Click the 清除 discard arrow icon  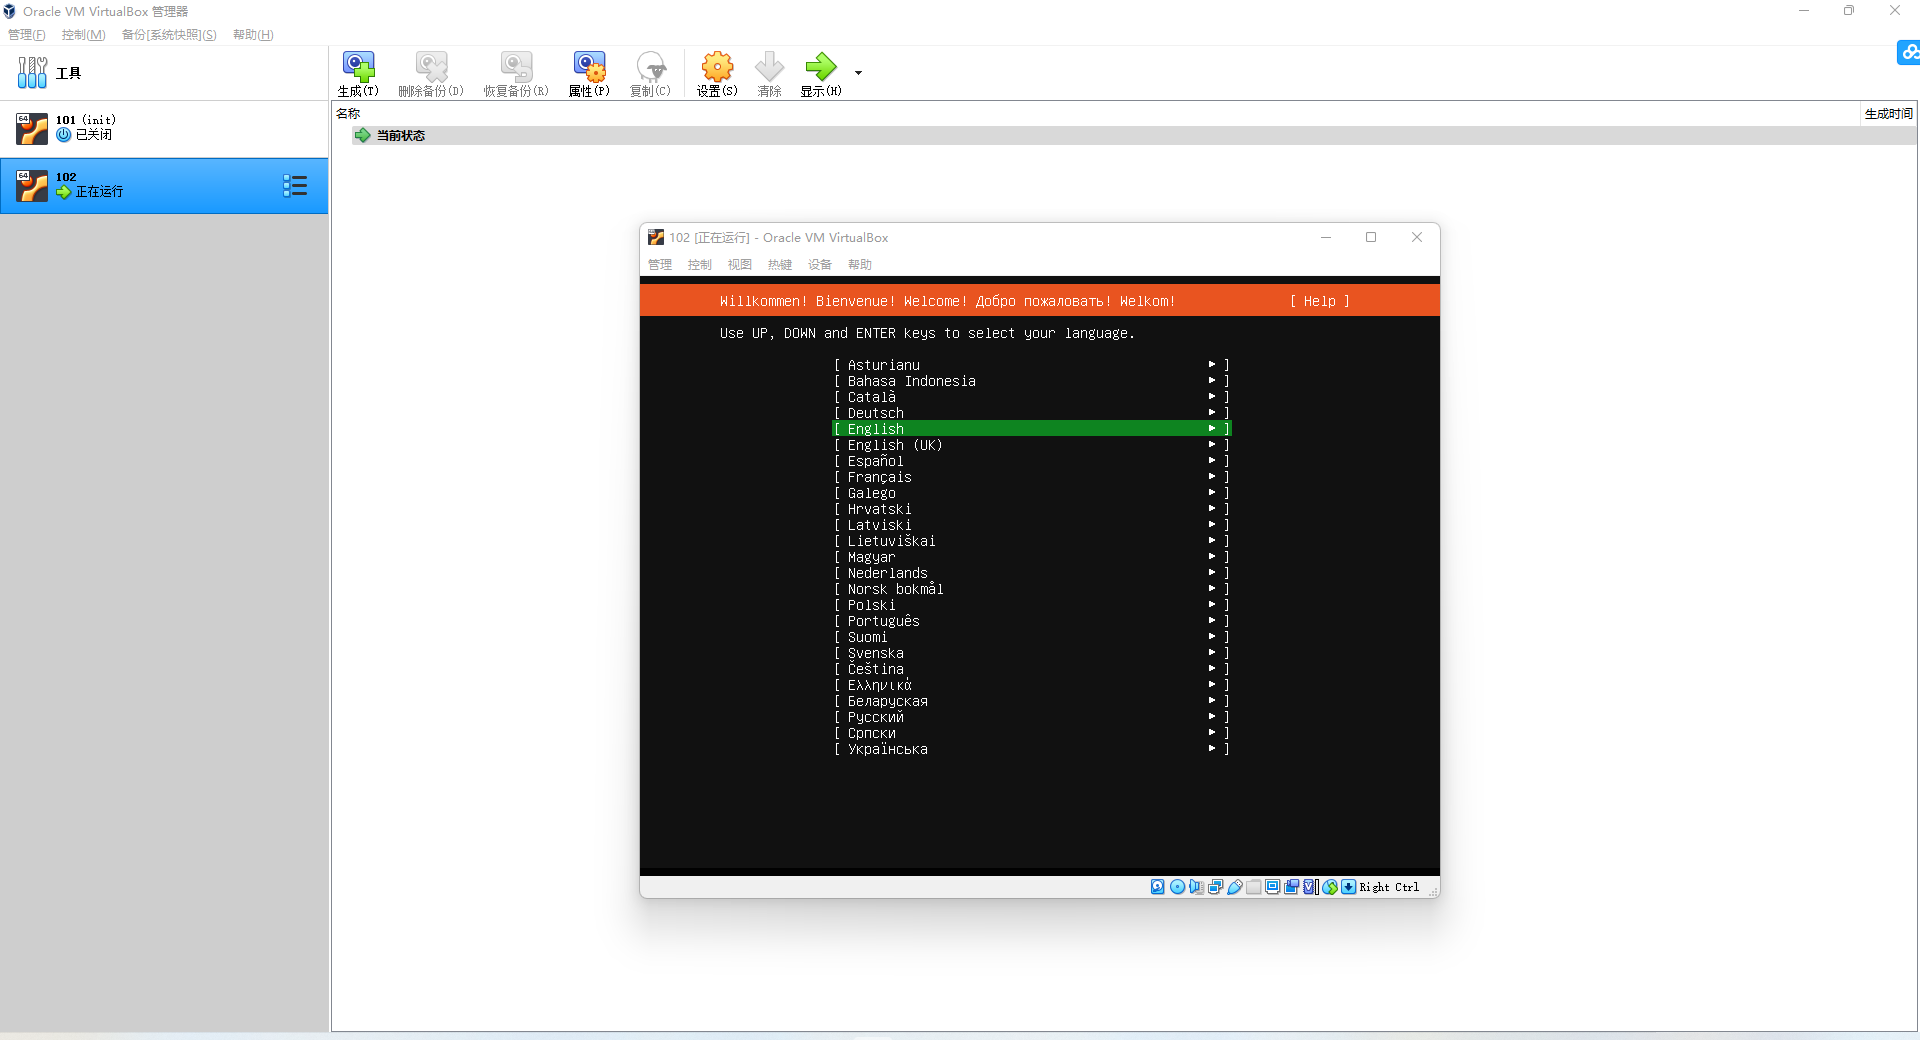pyautogui.click(x=769, y=75)
